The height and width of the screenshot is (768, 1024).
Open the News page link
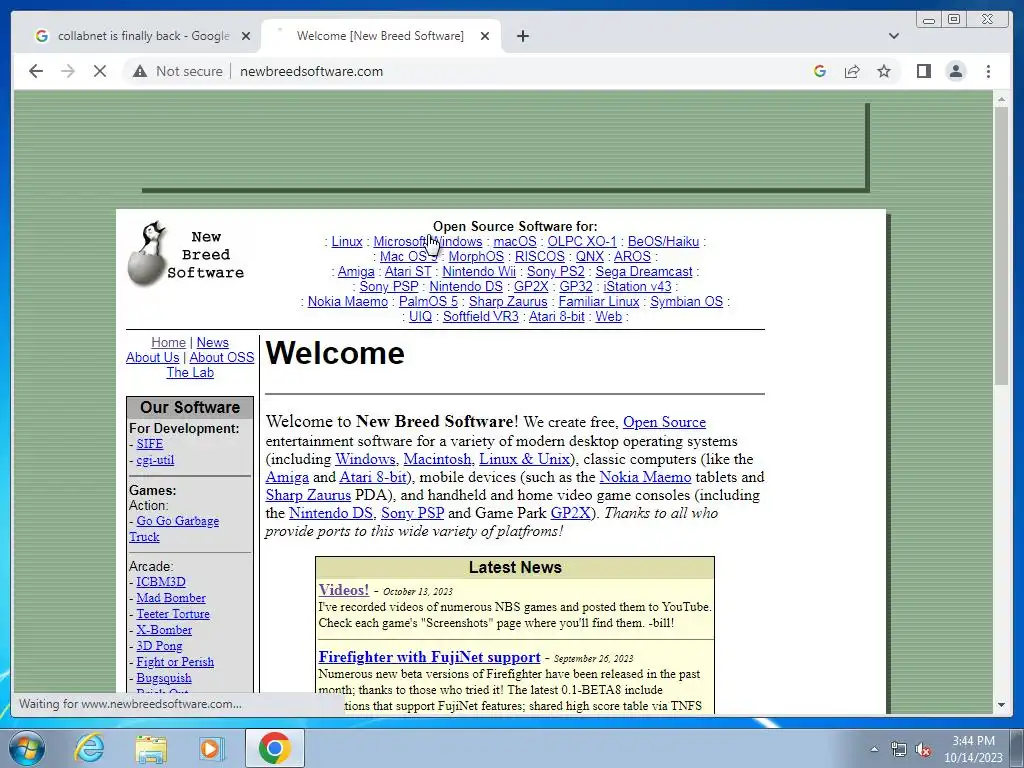coord(212,342)
